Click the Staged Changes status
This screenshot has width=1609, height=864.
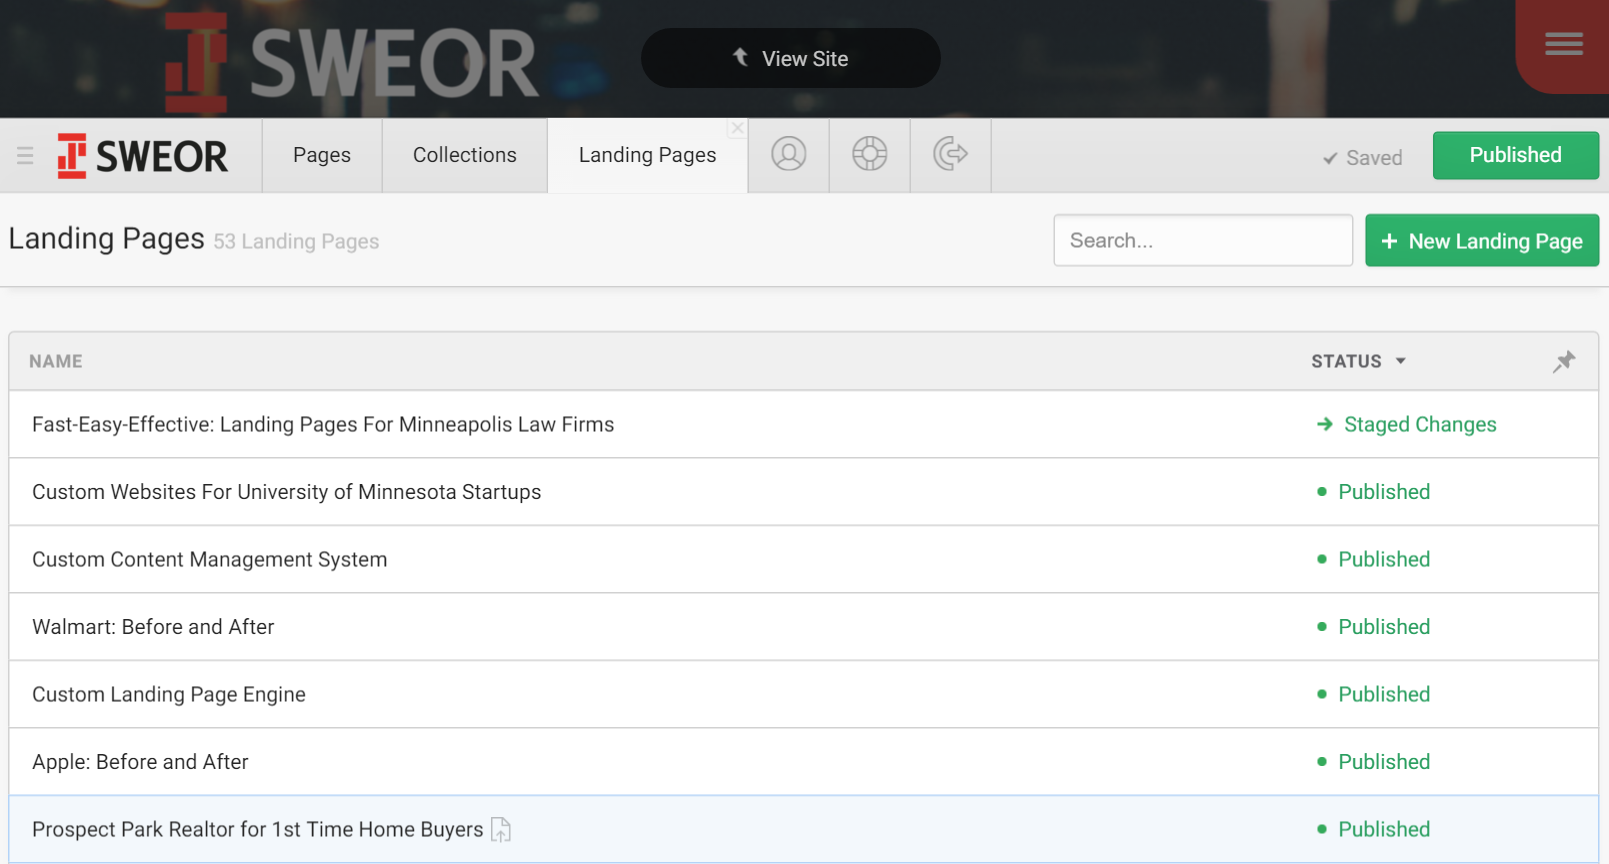pyautogui.click(x=1407, y=424)
